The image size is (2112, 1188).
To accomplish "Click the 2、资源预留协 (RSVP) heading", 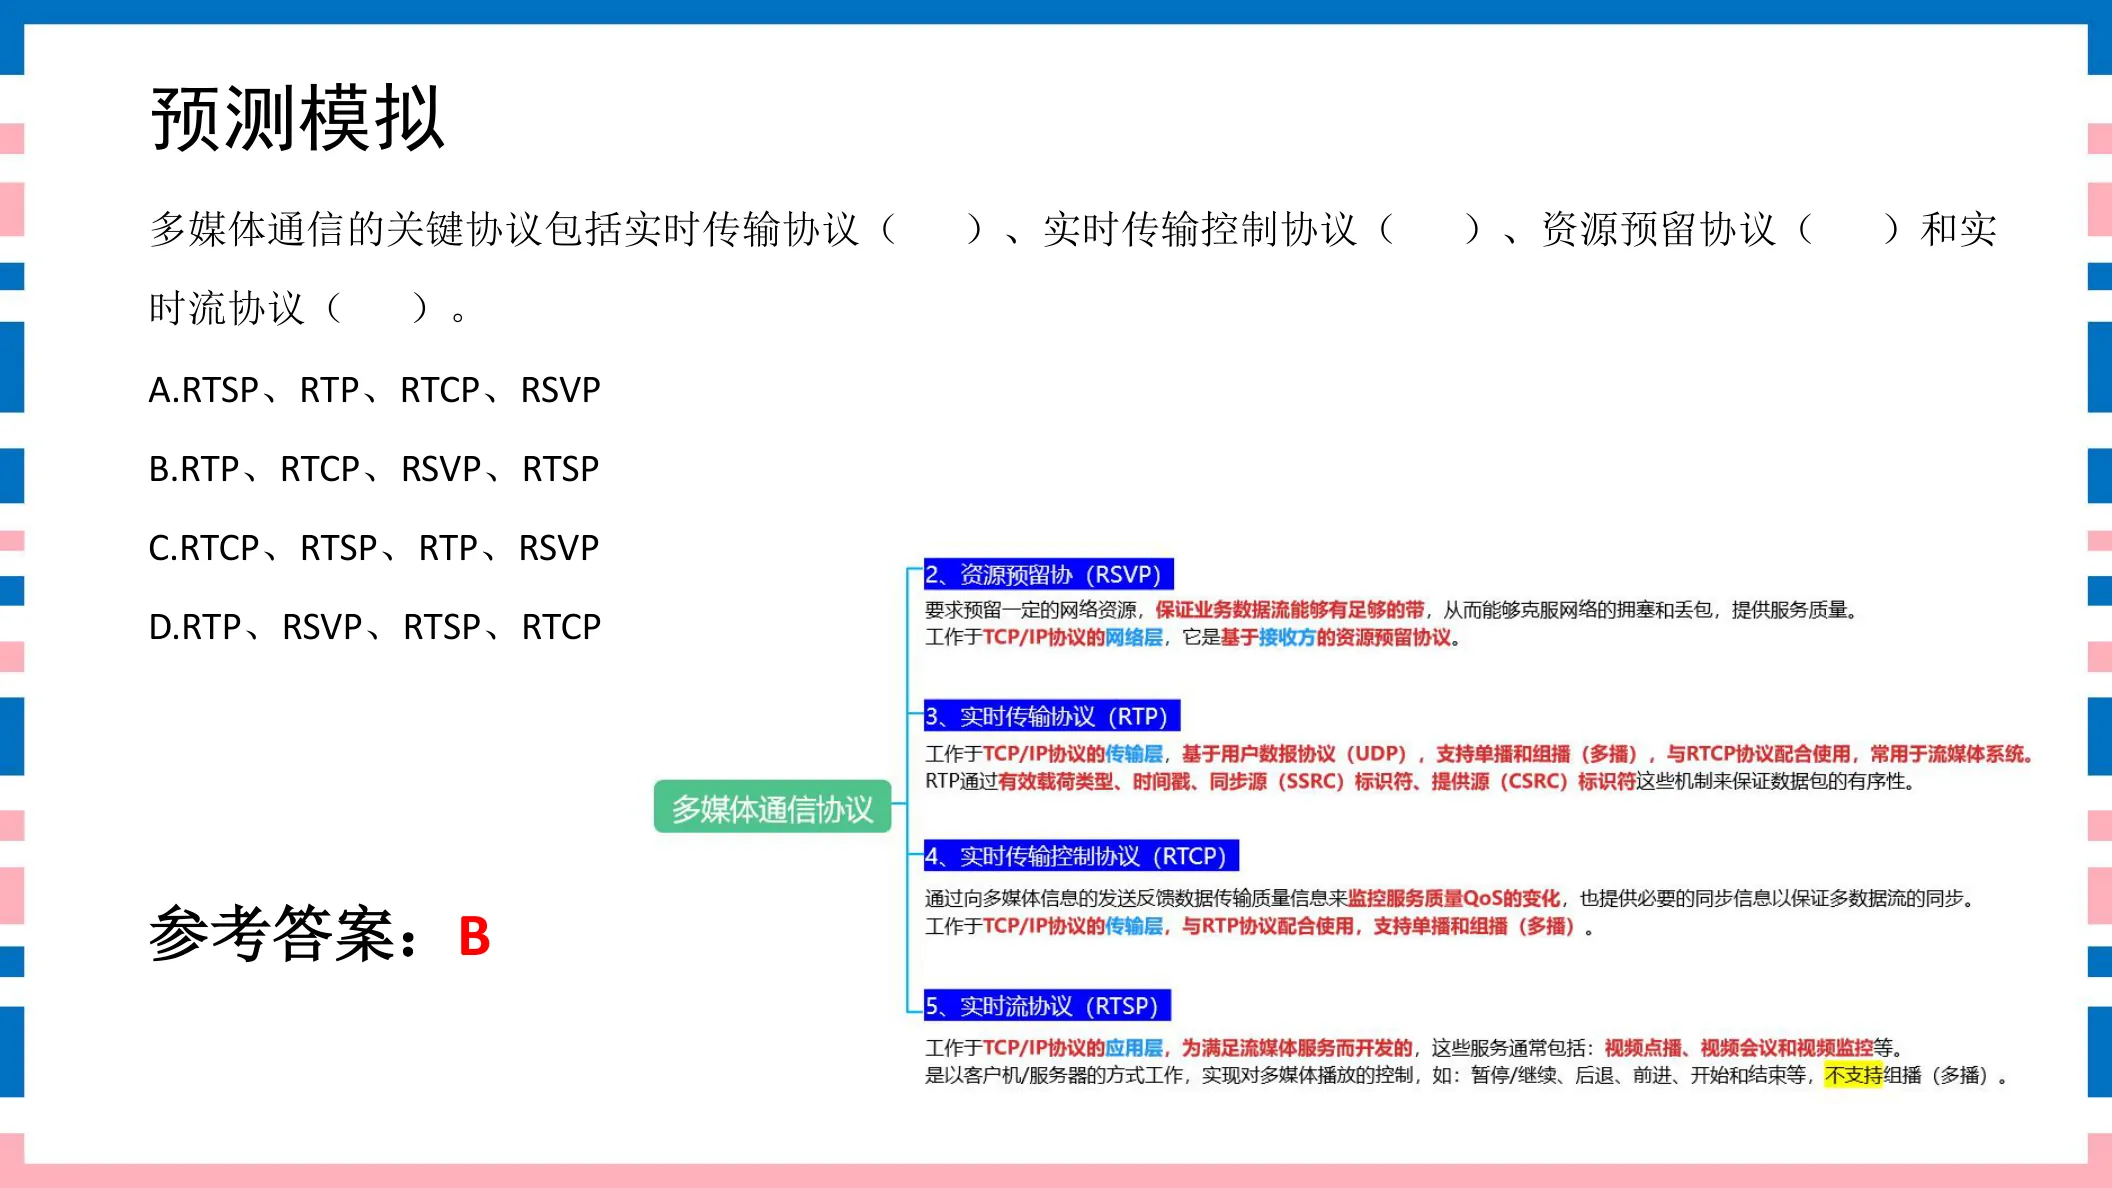I will (x=1048, y=574).
